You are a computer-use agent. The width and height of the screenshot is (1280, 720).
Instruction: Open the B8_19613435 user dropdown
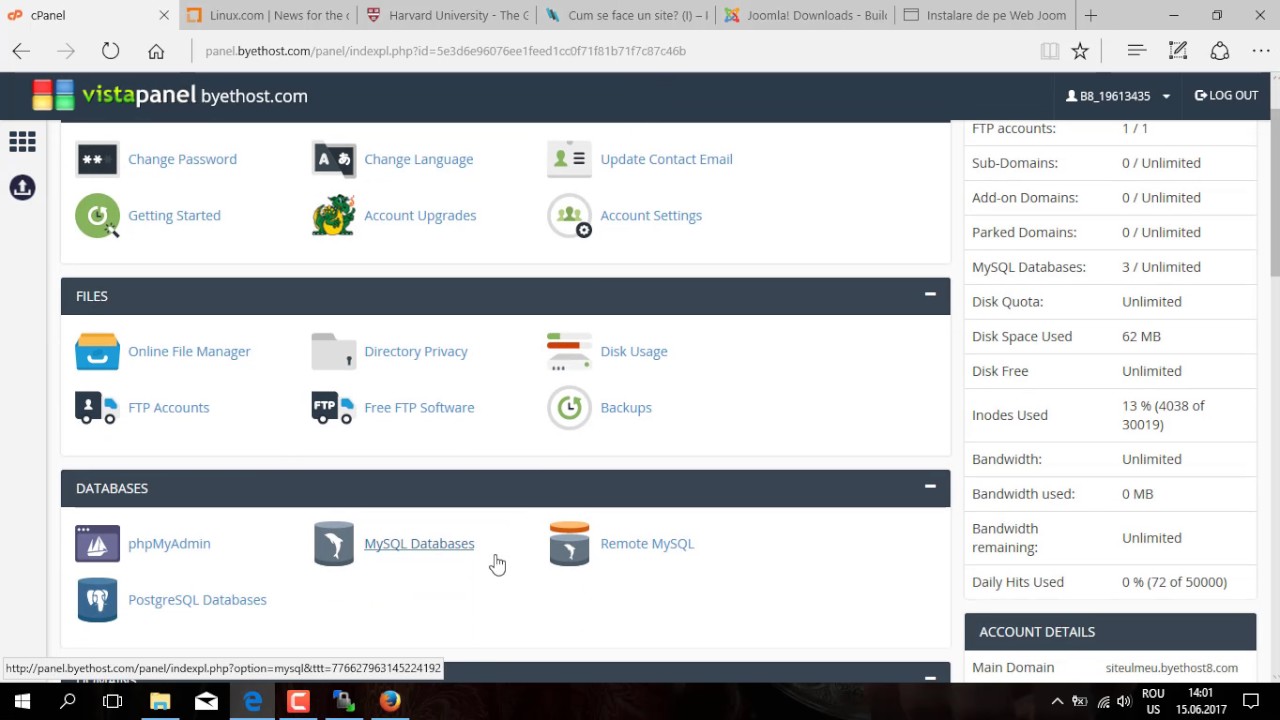[1118, 96]
